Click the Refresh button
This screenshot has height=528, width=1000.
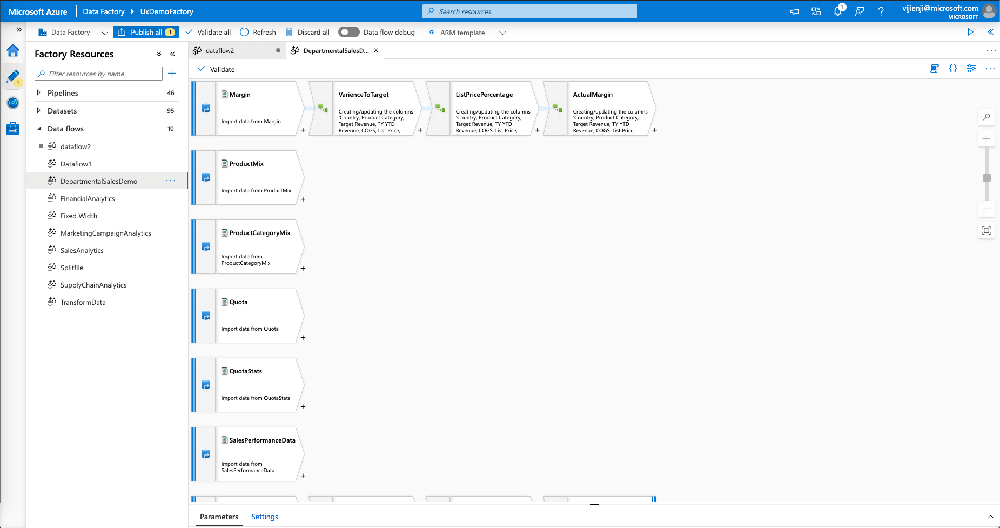click(x=258, y=32)
